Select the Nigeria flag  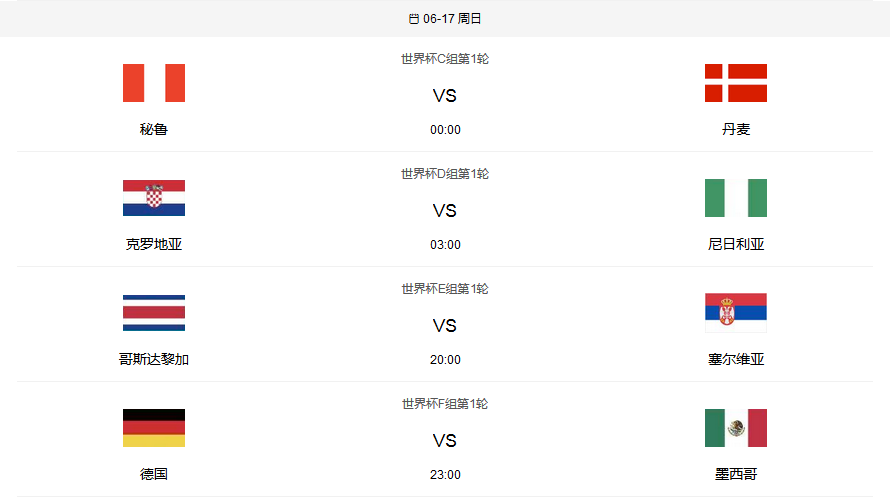[x=735, y=198]
